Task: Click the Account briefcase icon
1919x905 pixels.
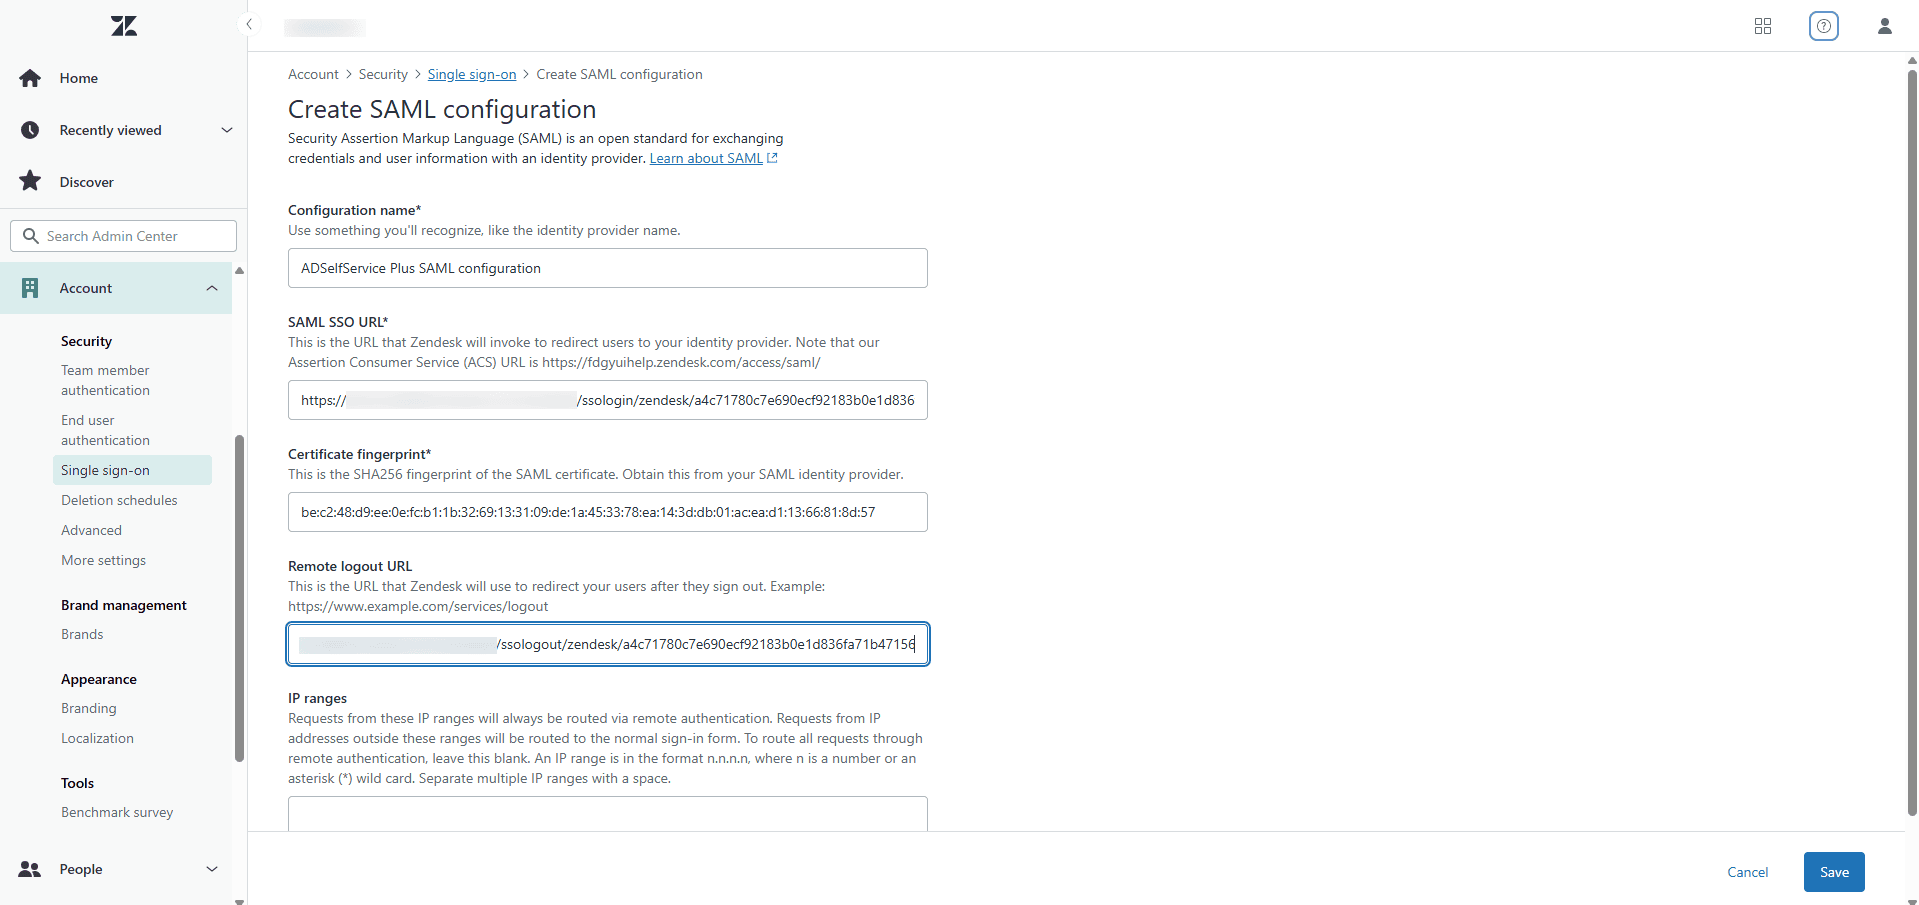Action: pos(30,288)
